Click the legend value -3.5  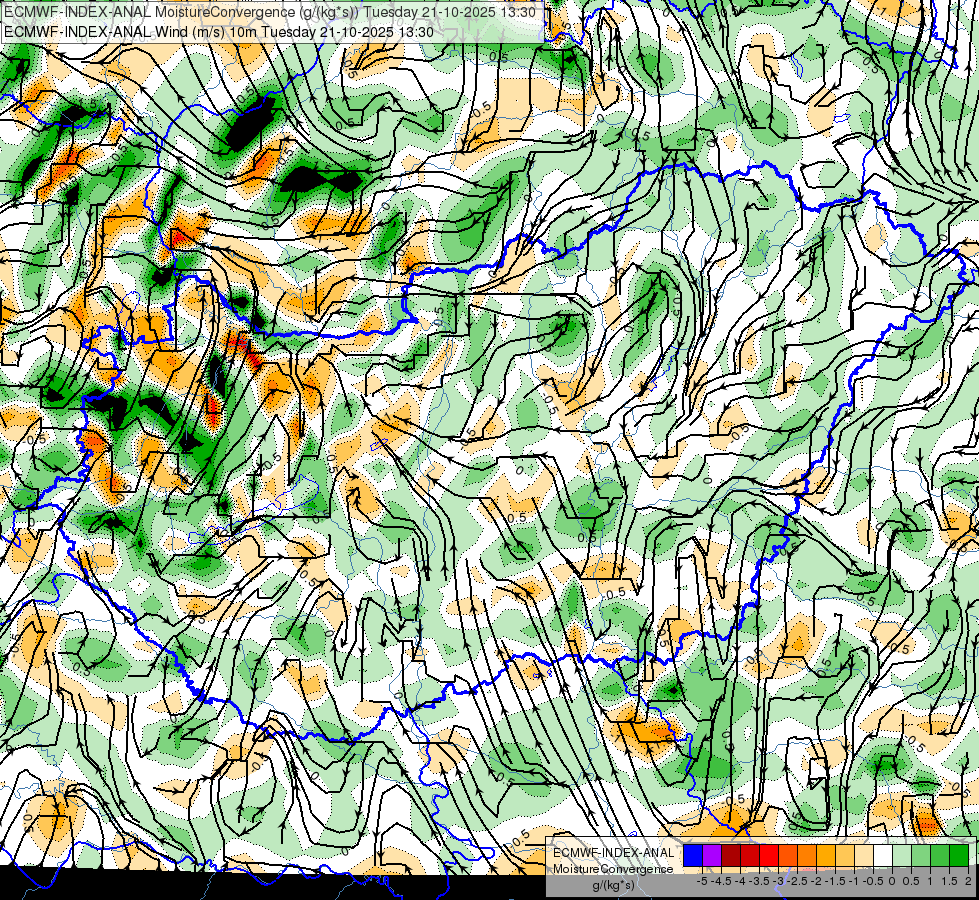[759, 881]
